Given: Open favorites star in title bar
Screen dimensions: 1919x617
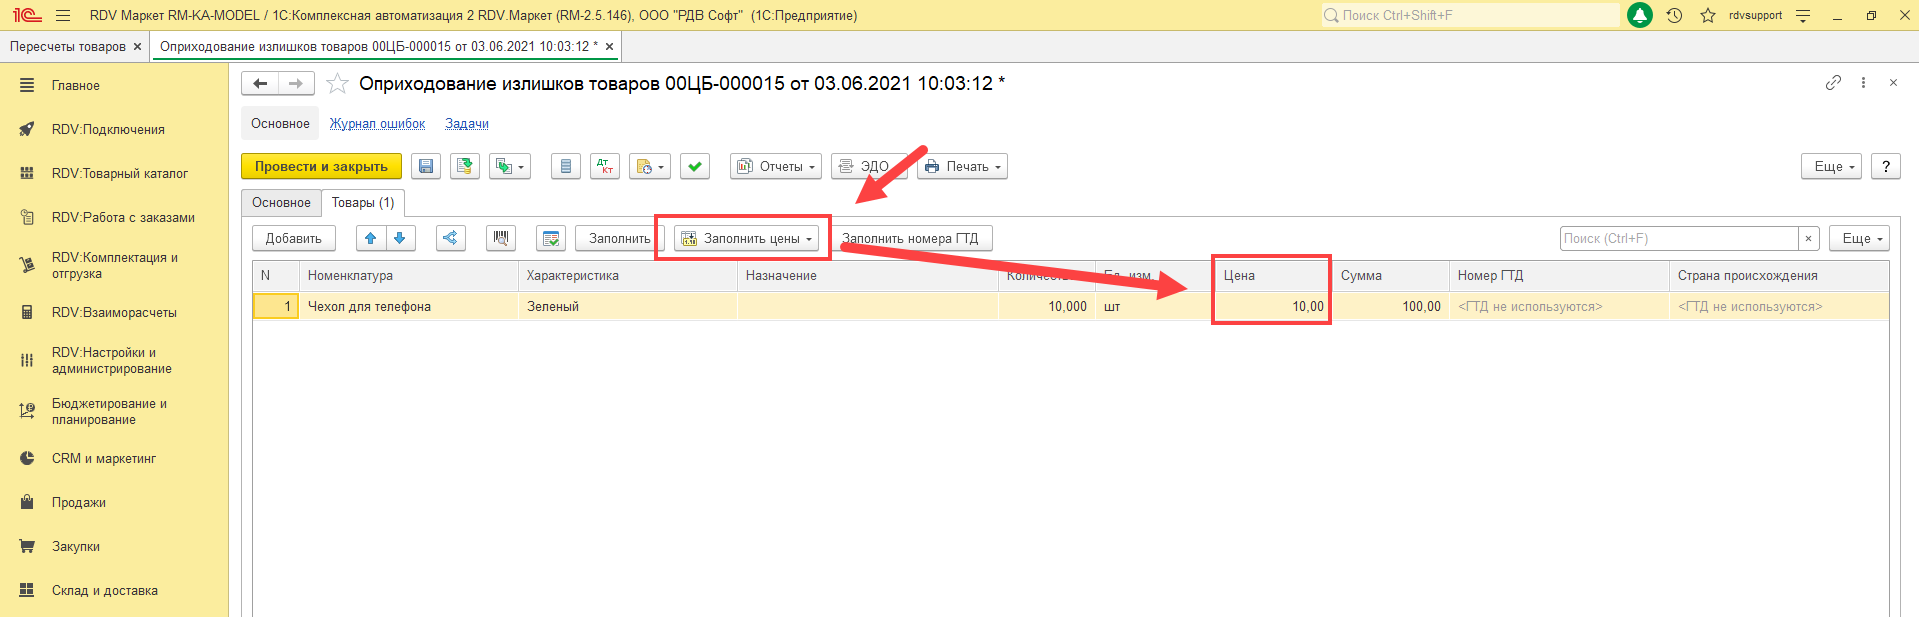Looking at the screenshot, I should (1708, 15).
